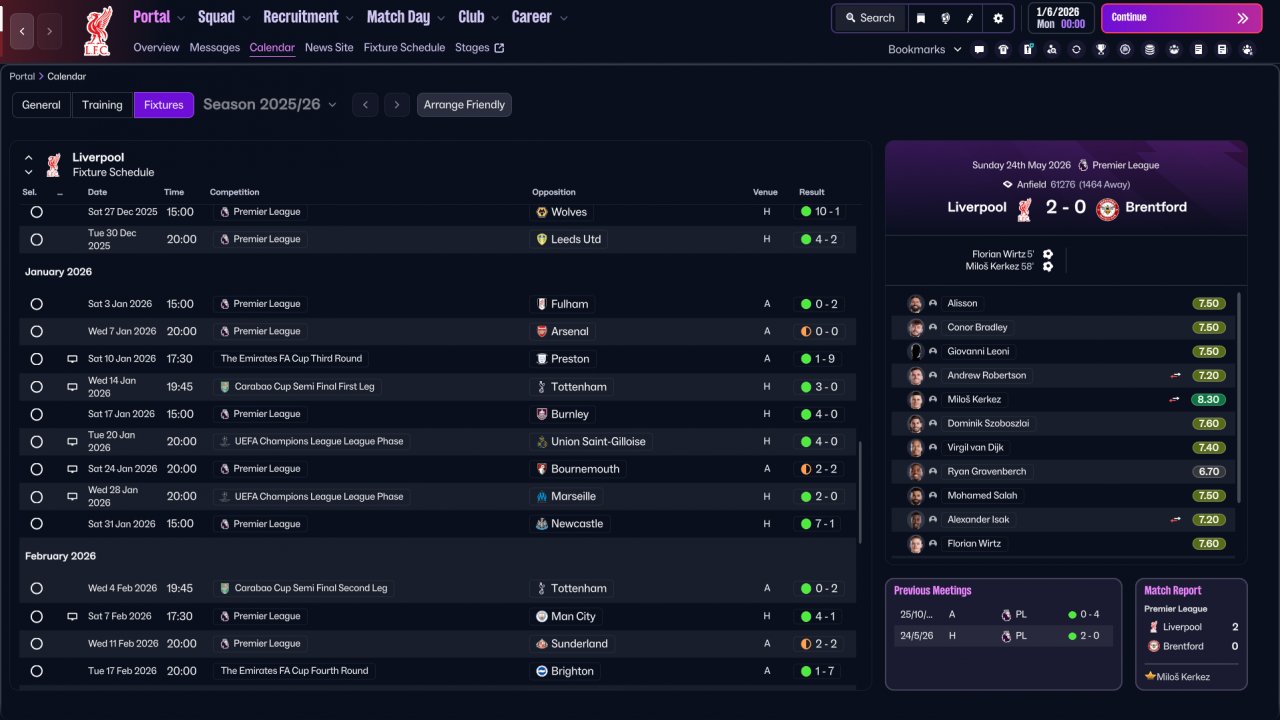Select the Union Saint-Gilloise fixture radio button

click(x=37, y=441)
